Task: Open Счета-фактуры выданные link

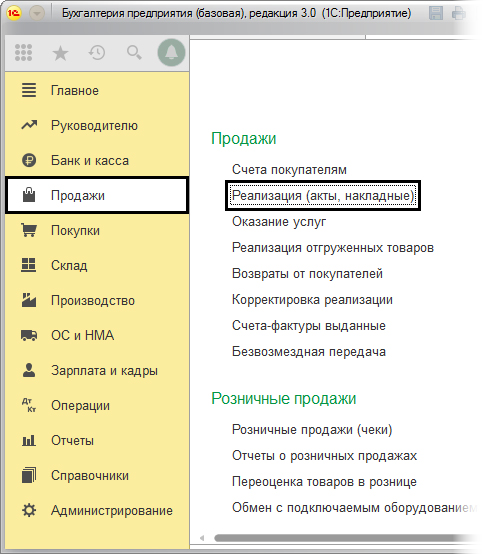Action: 308,325
